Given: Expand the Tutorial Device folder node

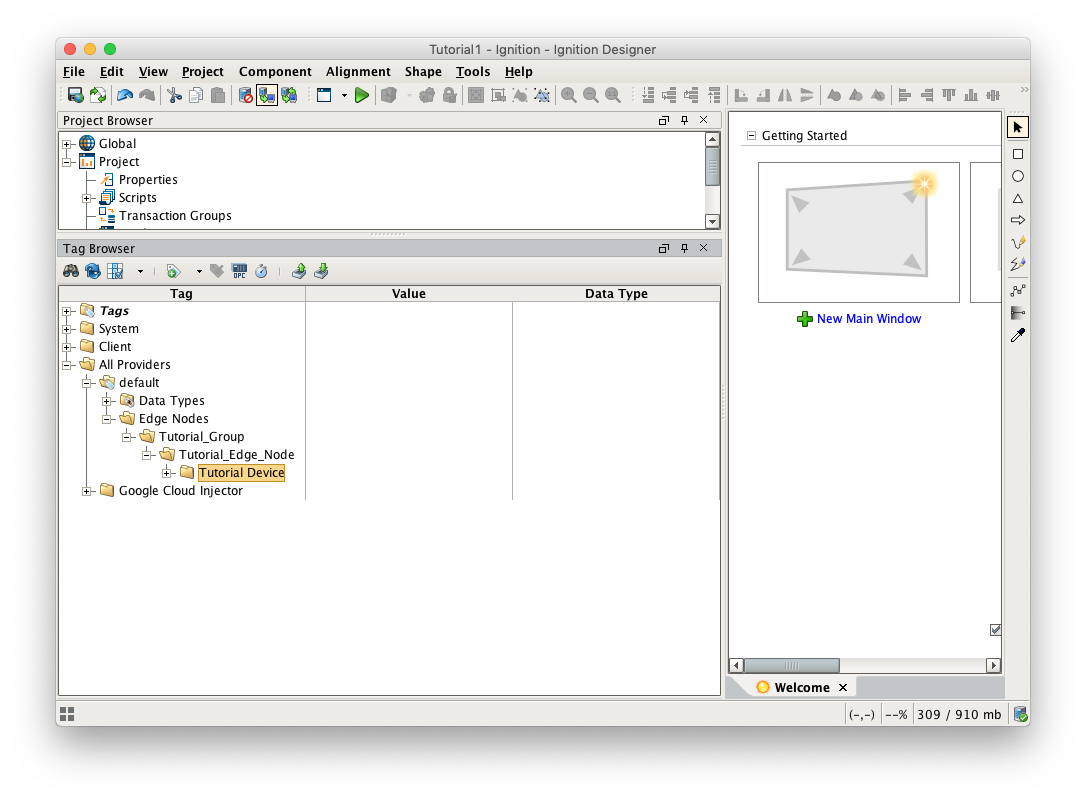Looking at the screenshot, I should 167,473.
